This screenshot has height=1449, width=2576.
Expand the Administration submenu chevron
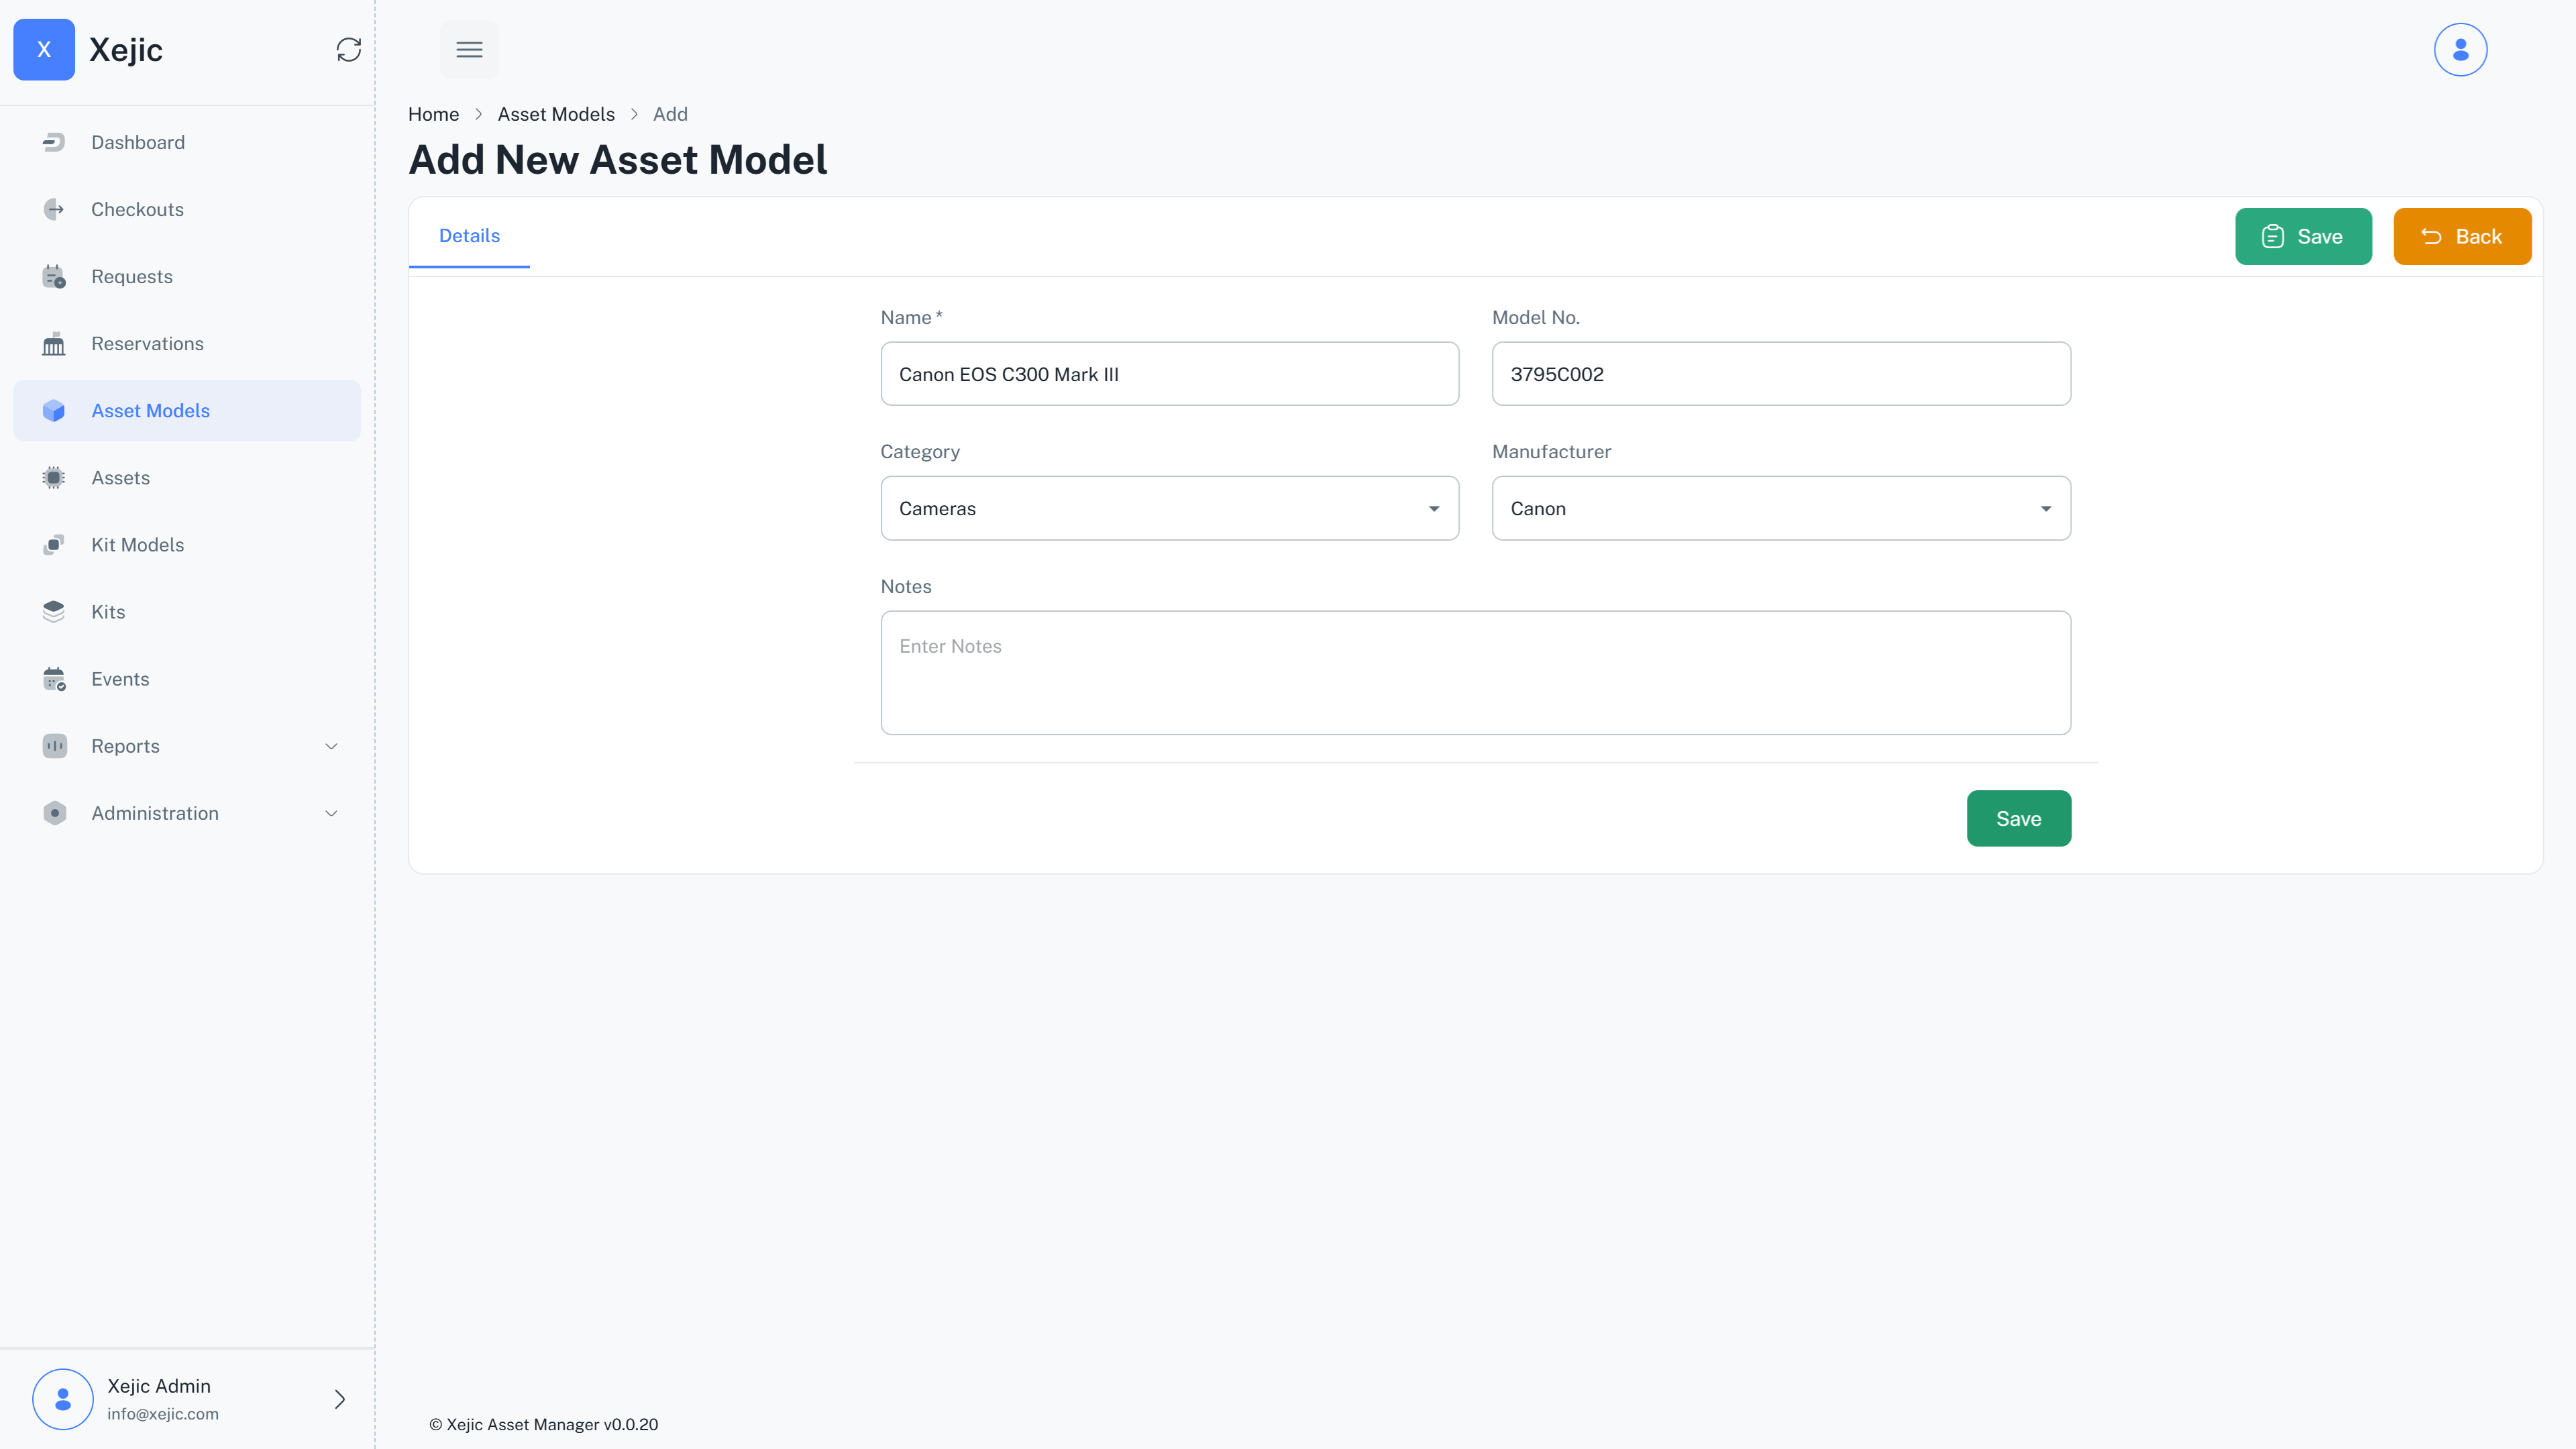(x=331, y=813)
